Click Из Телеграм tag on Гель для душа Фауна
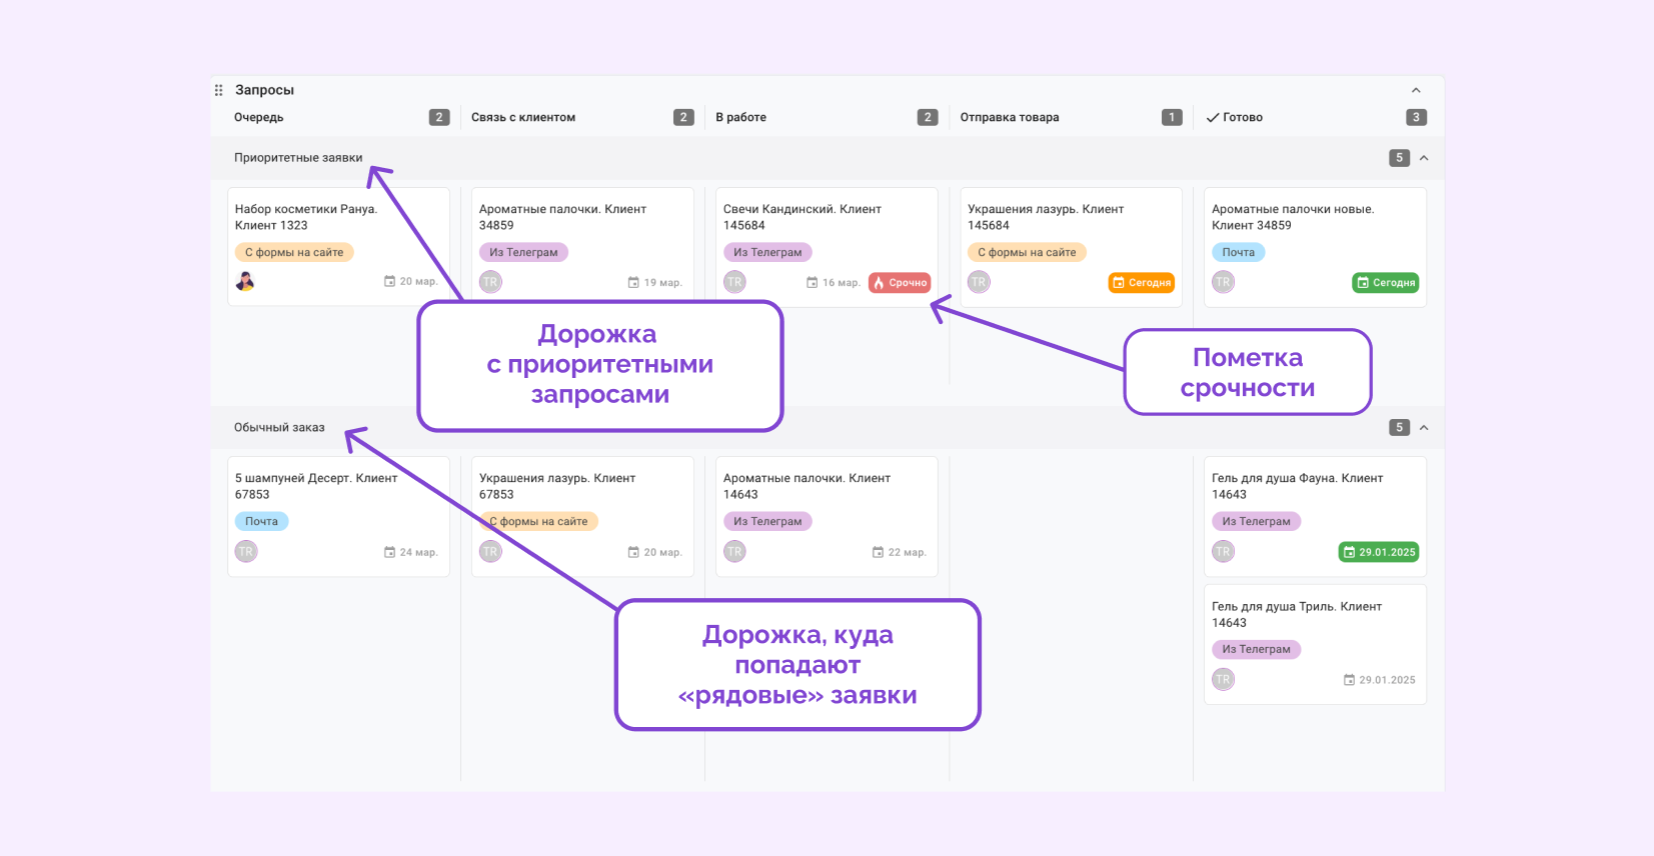The height and width of the screenshot is (856, 1654). coord(1256,522)
